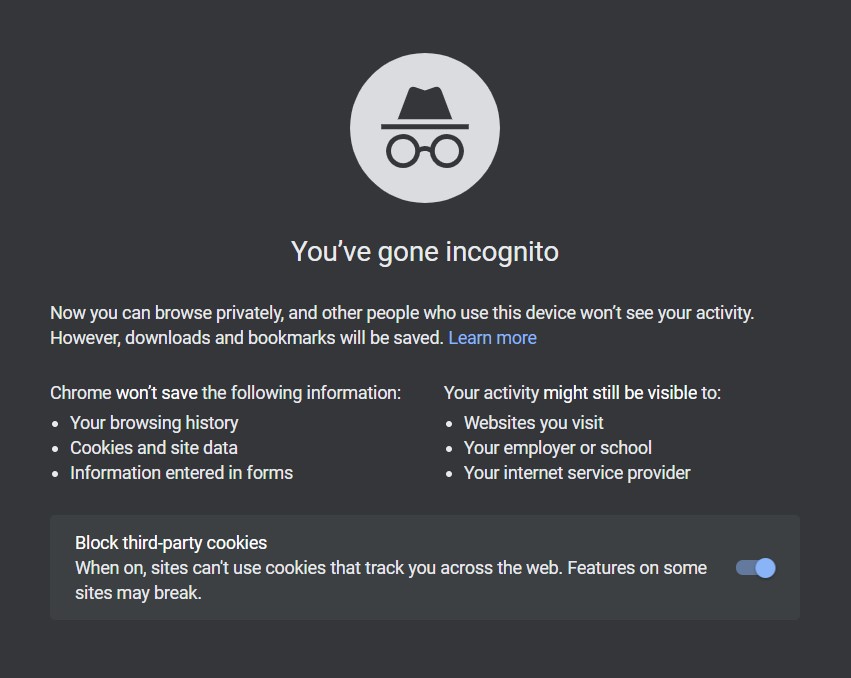Click the bold "might still" words
851x678 pixels.
click(580, 393)
